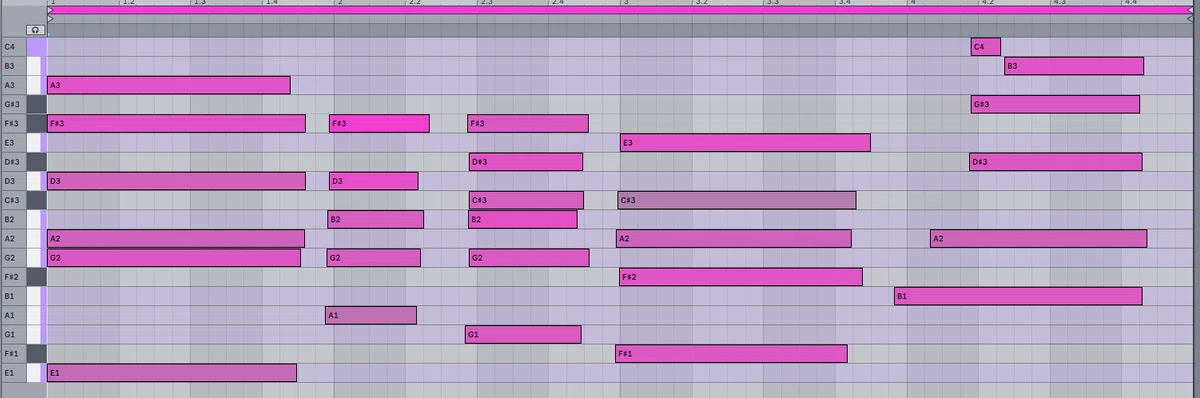Select the G2 note starting at bar 2
Screen dimensions: 1200x398
(x=373, y=258)
